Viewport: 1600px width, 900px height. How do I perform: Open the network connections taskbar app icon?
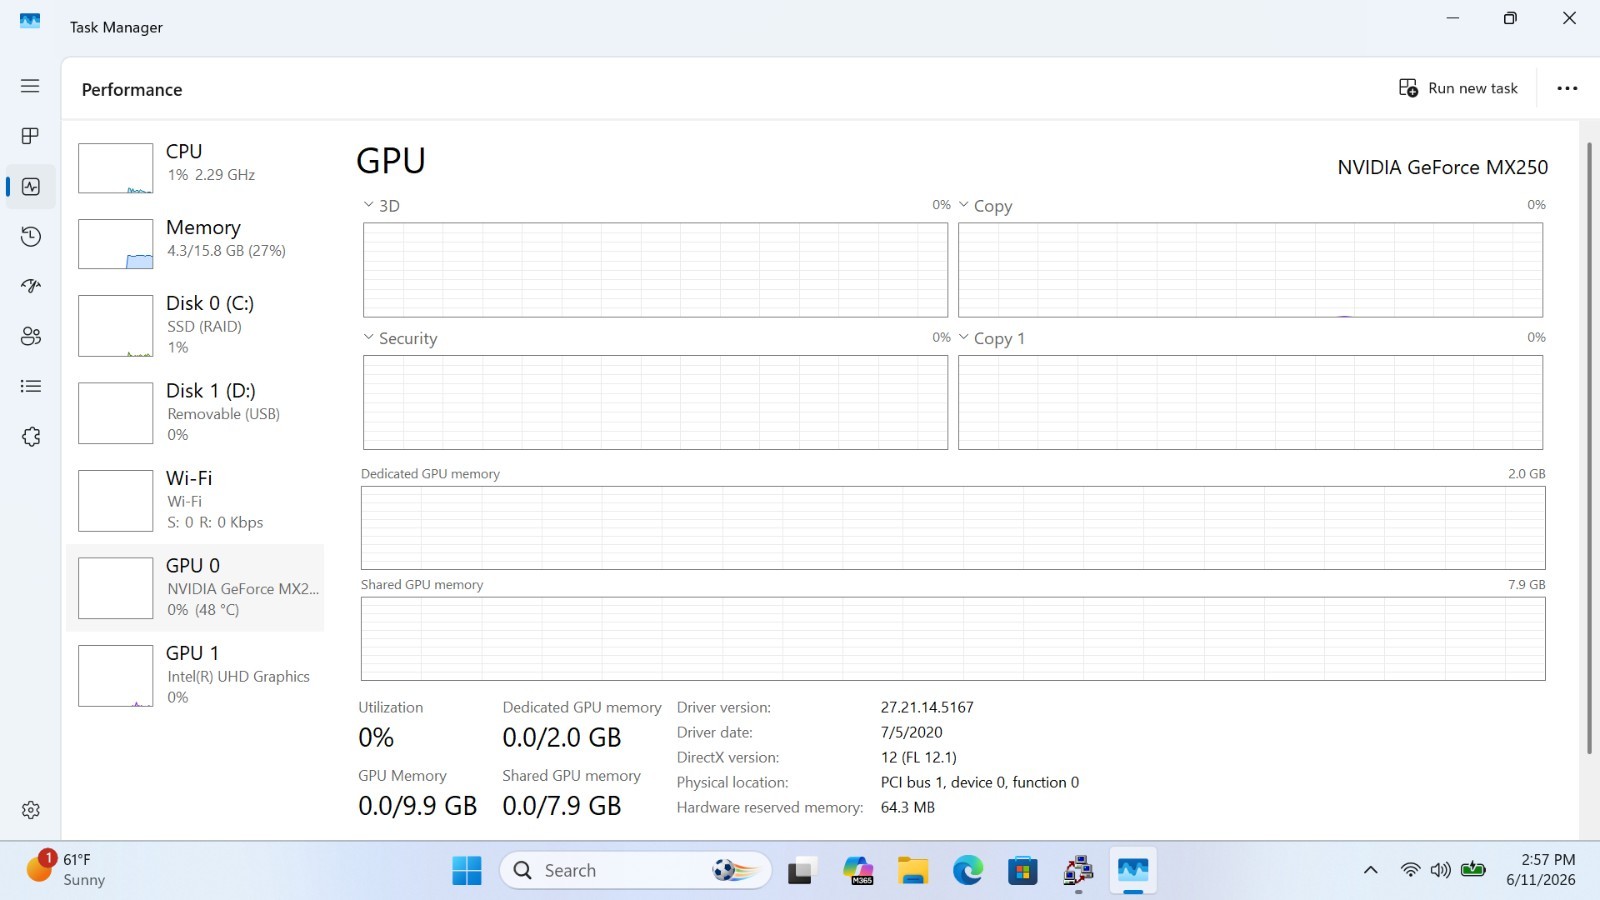point(1078,871)
